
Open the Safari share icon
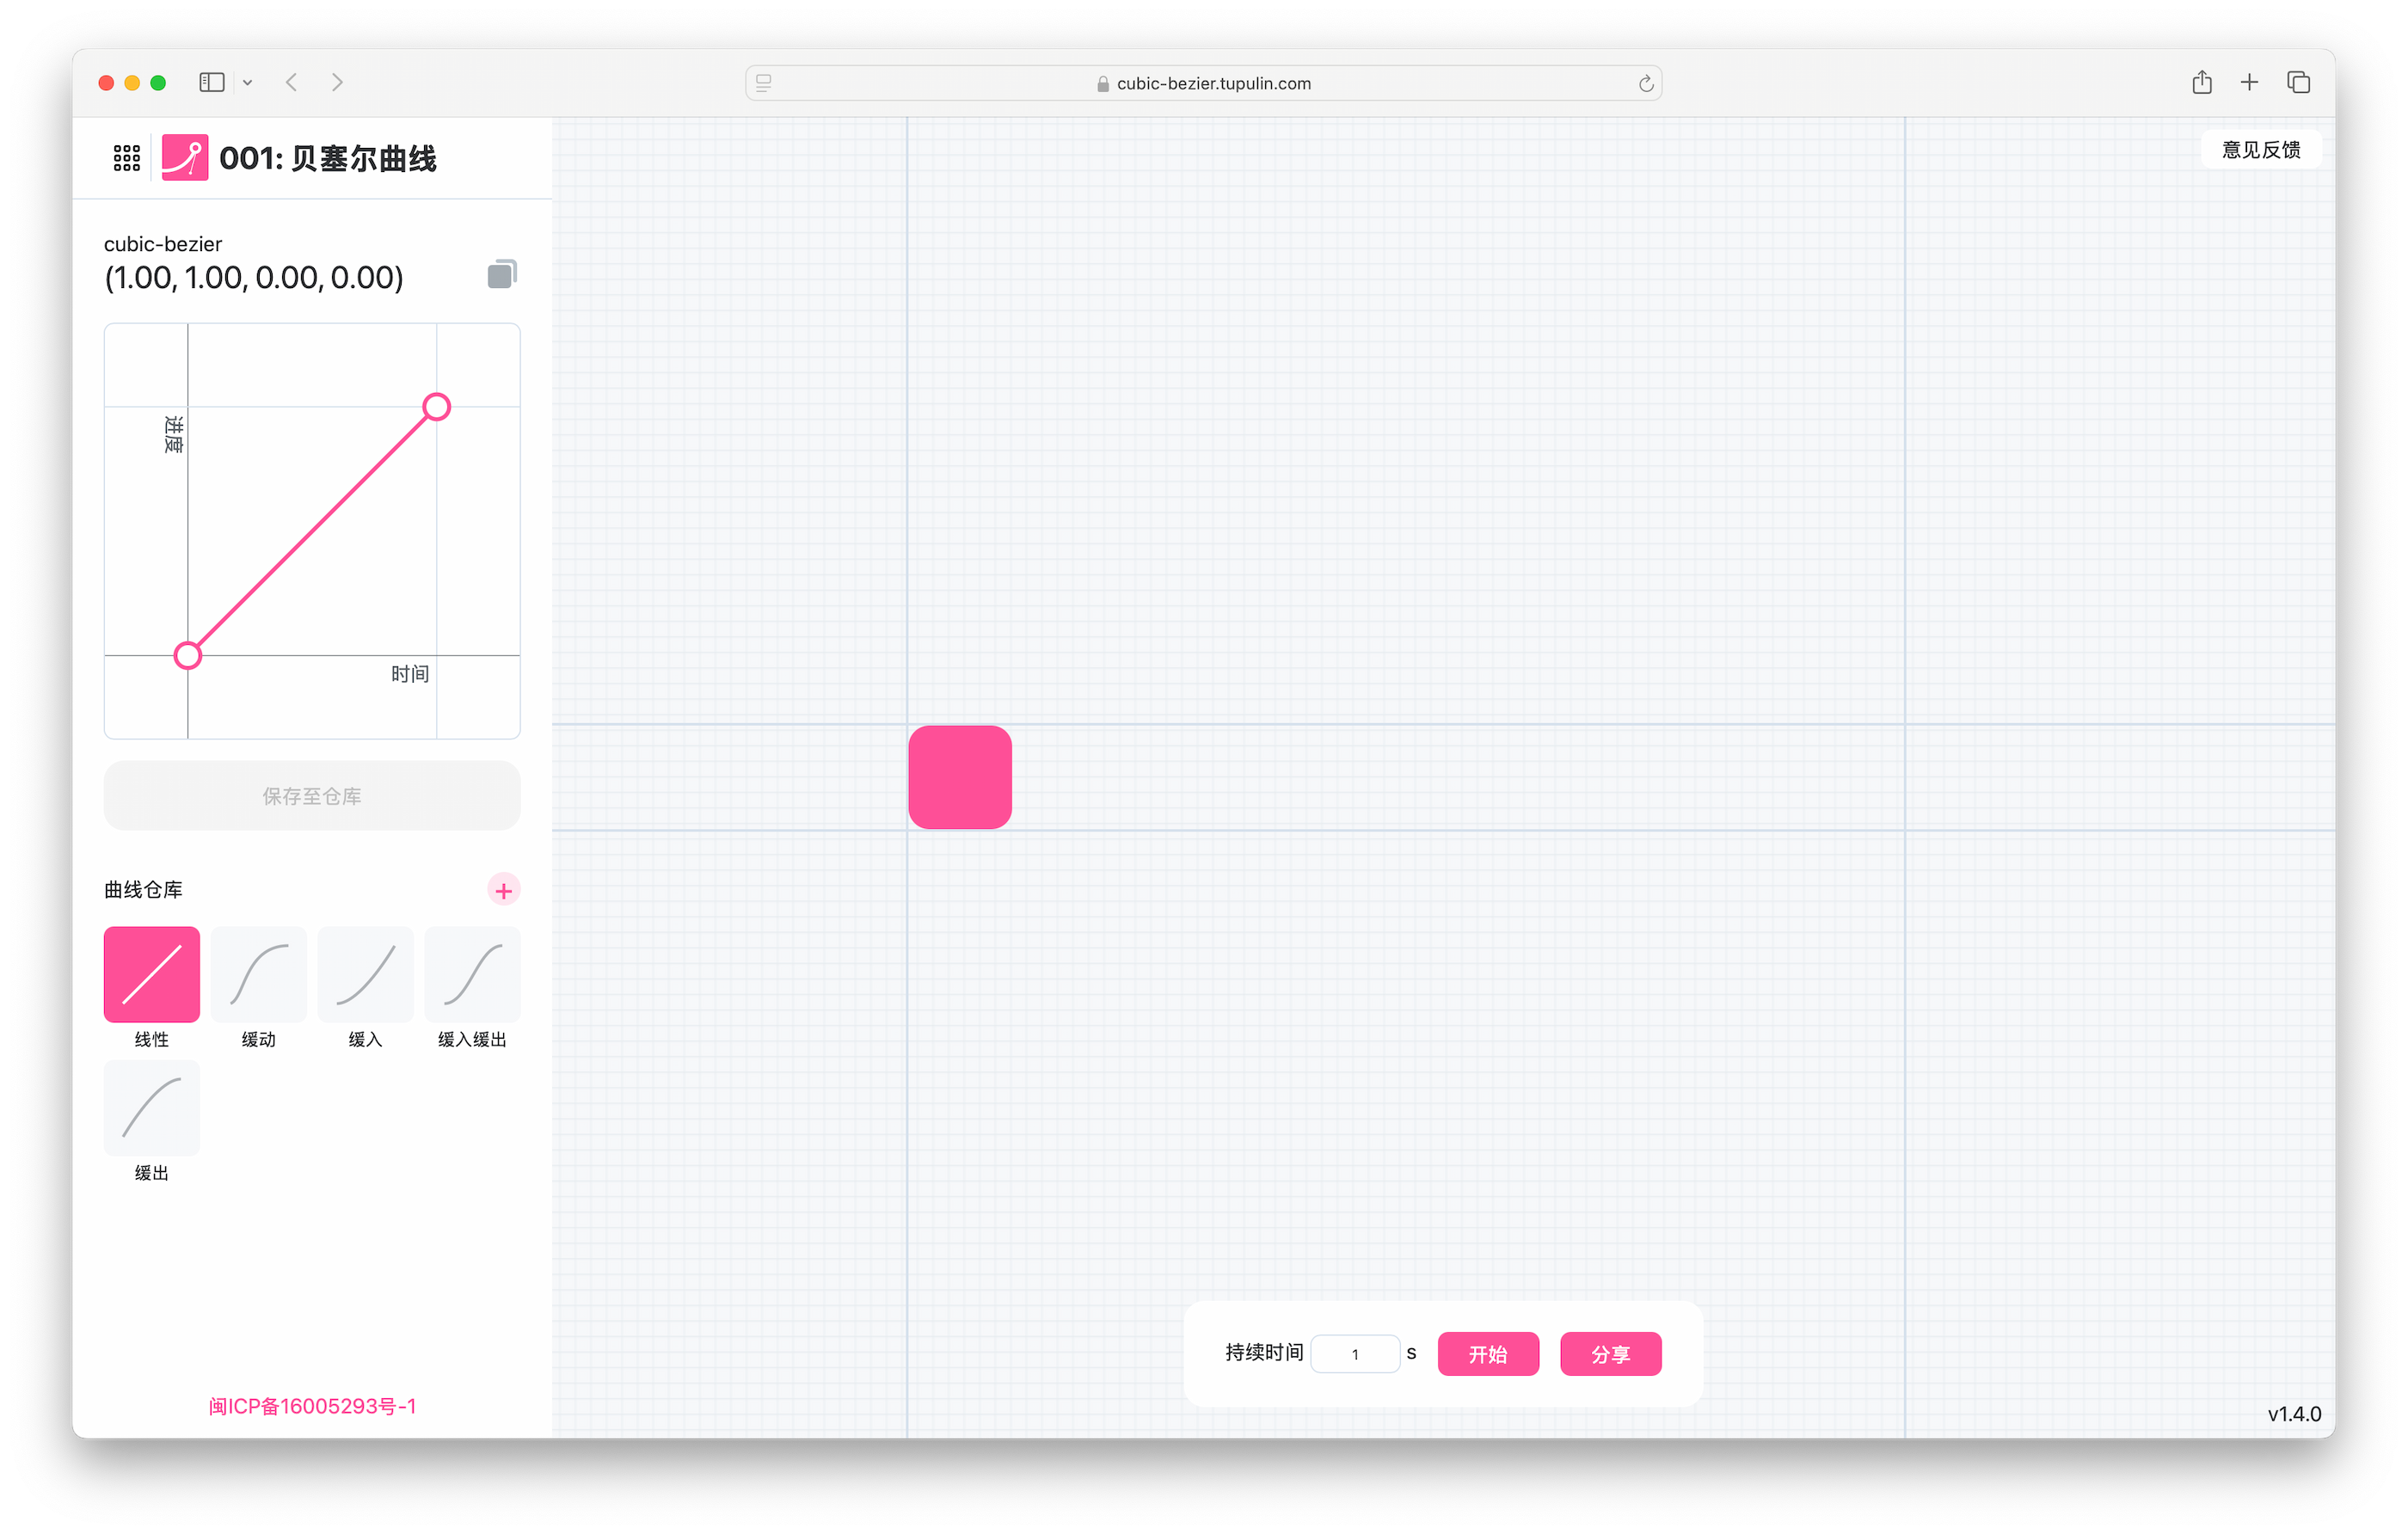pyautogui.click(x=2201, y=82)
